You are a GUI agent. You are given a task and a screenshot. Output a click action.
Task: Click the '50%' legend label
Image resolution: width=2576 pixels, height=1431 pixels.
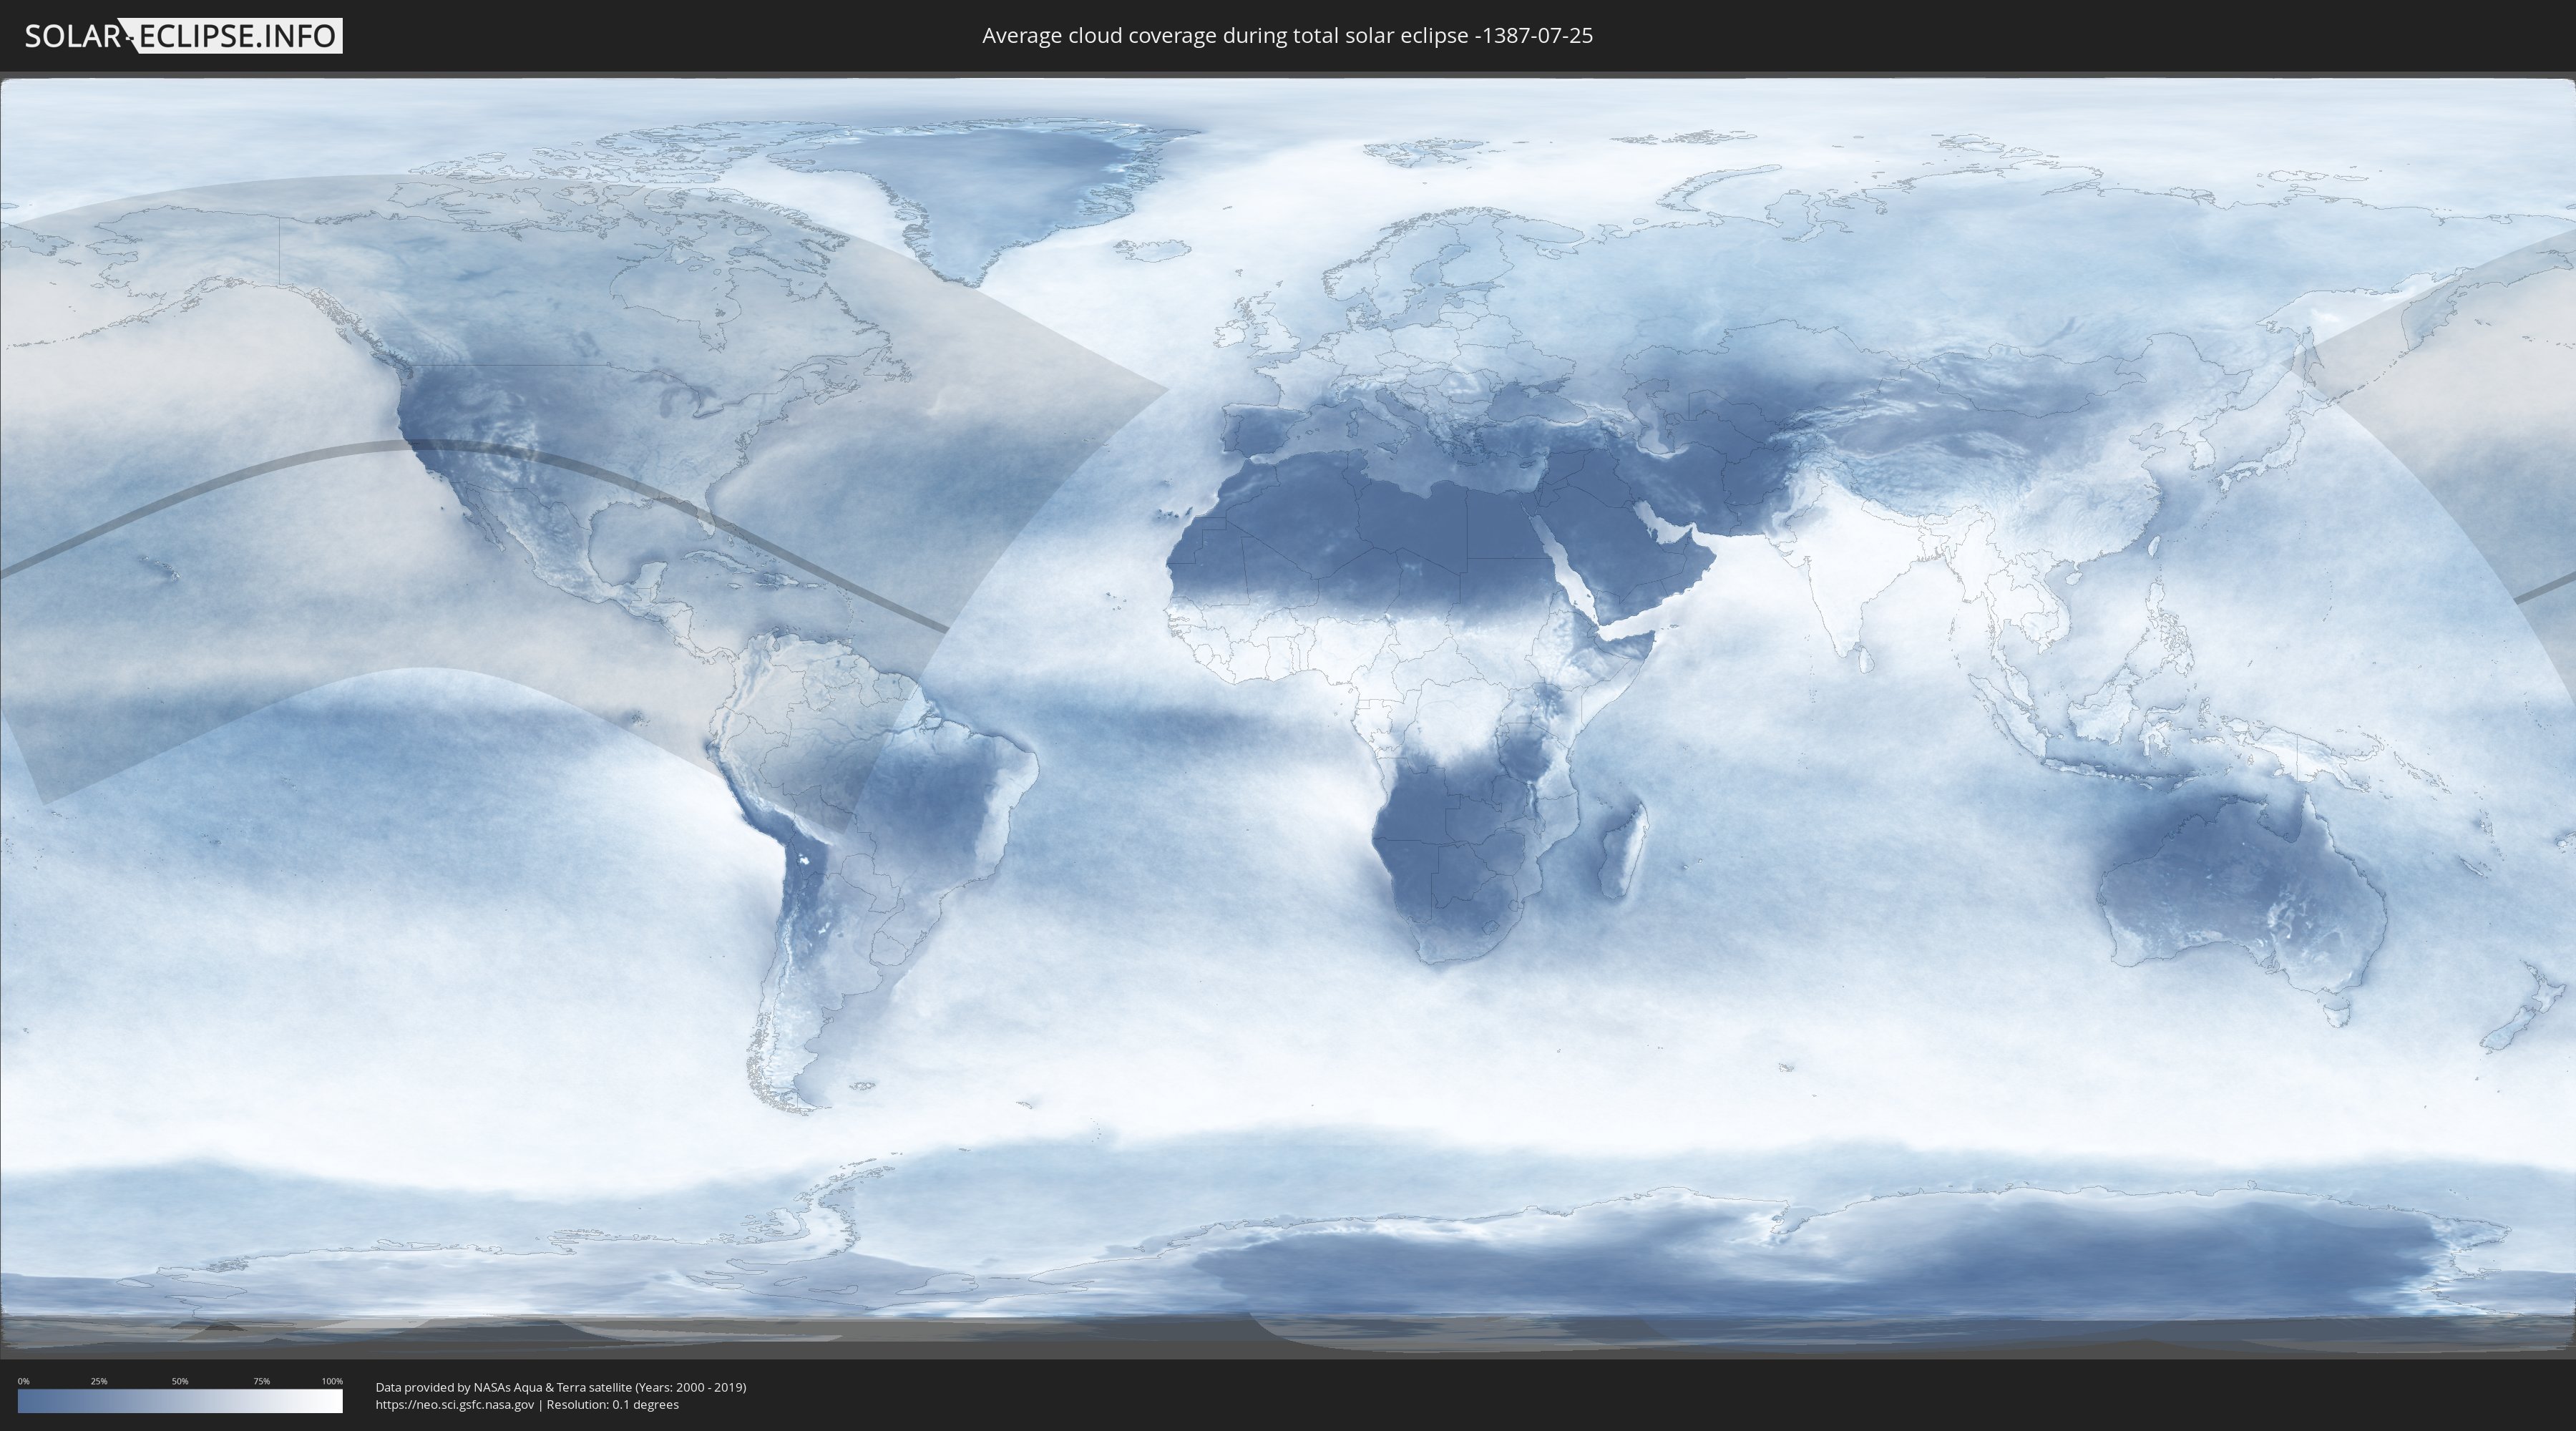pyautogui.click(x=180, y=1381)
